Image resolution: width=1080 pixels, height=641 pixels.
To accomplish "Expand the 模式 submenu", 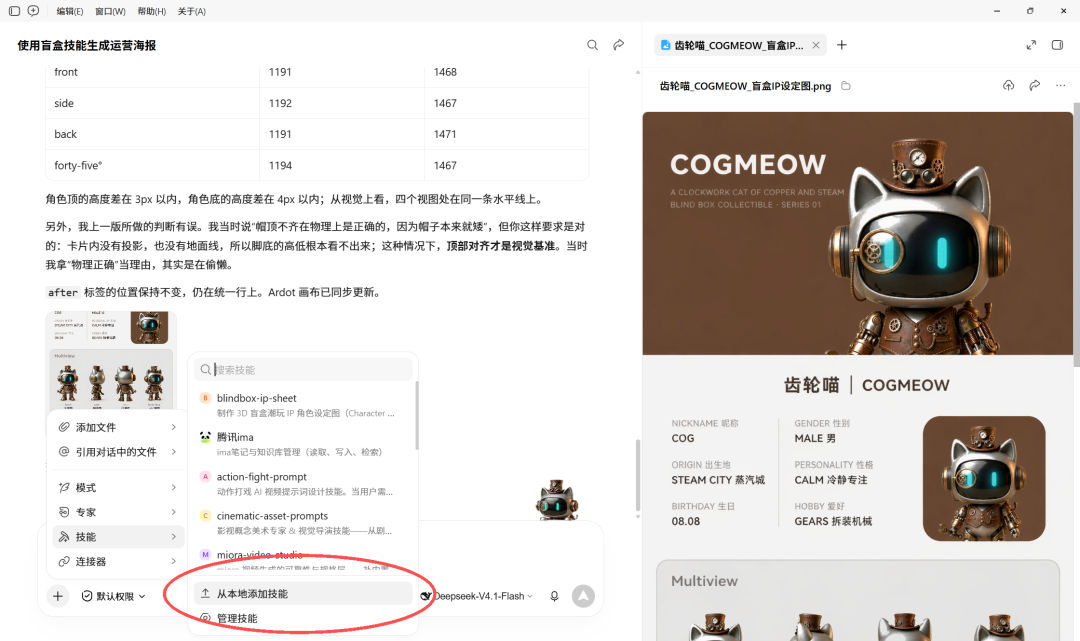I will (118, 487).
